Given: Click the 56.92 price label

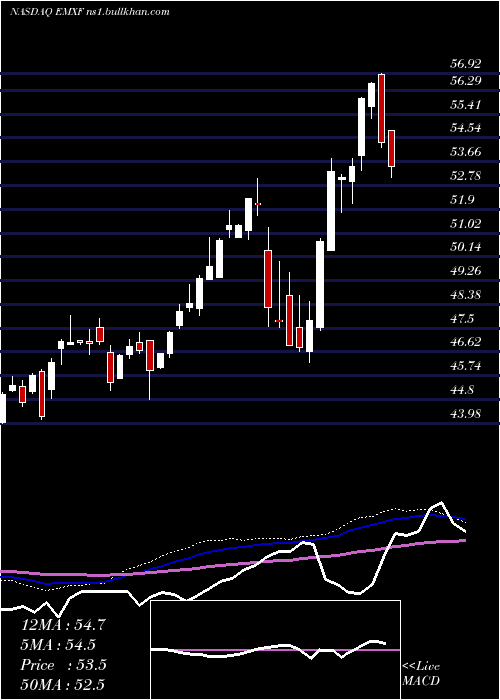Looking at the screenshot, I should [x=466, y=64].
